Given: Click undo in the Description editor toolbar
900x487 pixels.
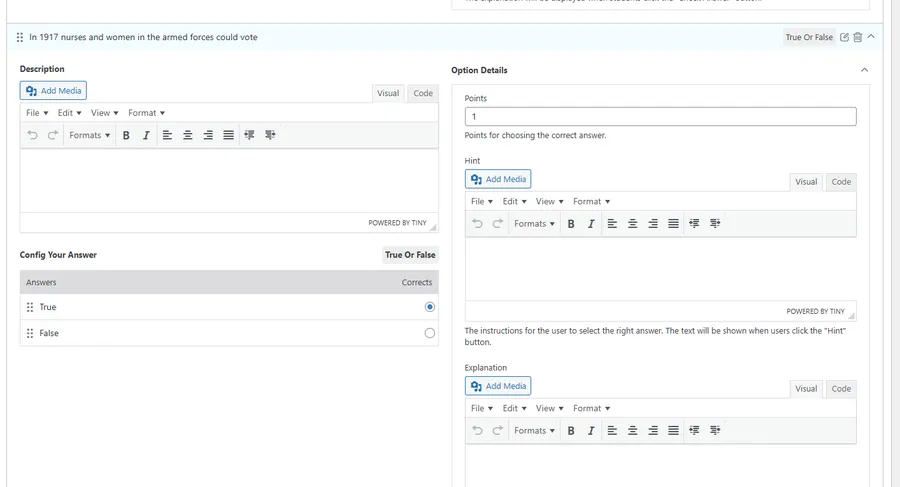Looking at the screenshot, I should click(32, 135).
